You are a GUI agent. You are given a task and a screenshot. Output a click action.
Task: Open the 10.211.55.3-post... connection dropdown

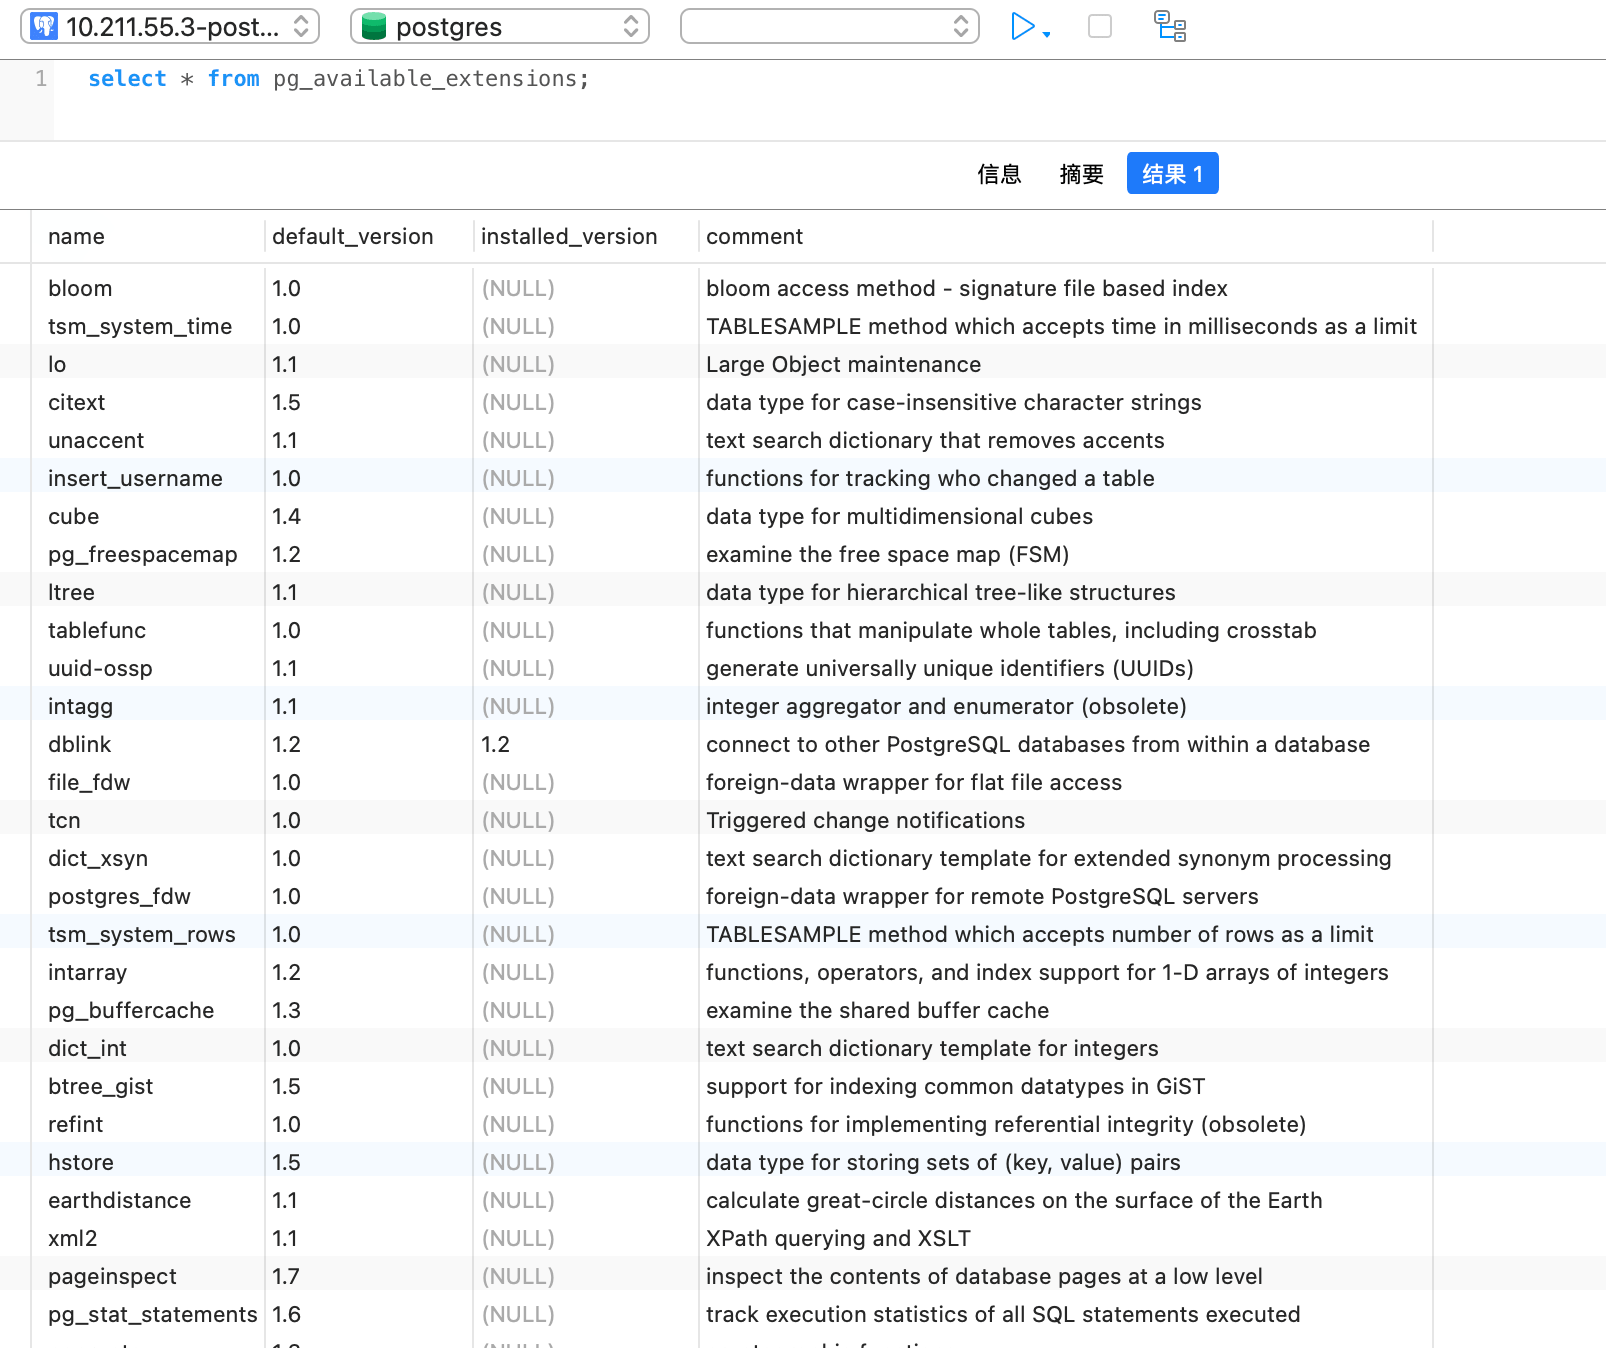(x=170, y=27)
